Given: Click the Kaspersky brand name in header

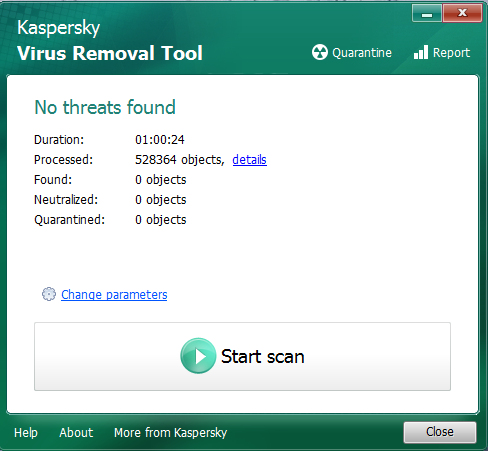Looking at the screenshot, I should (x=59, y=28).
